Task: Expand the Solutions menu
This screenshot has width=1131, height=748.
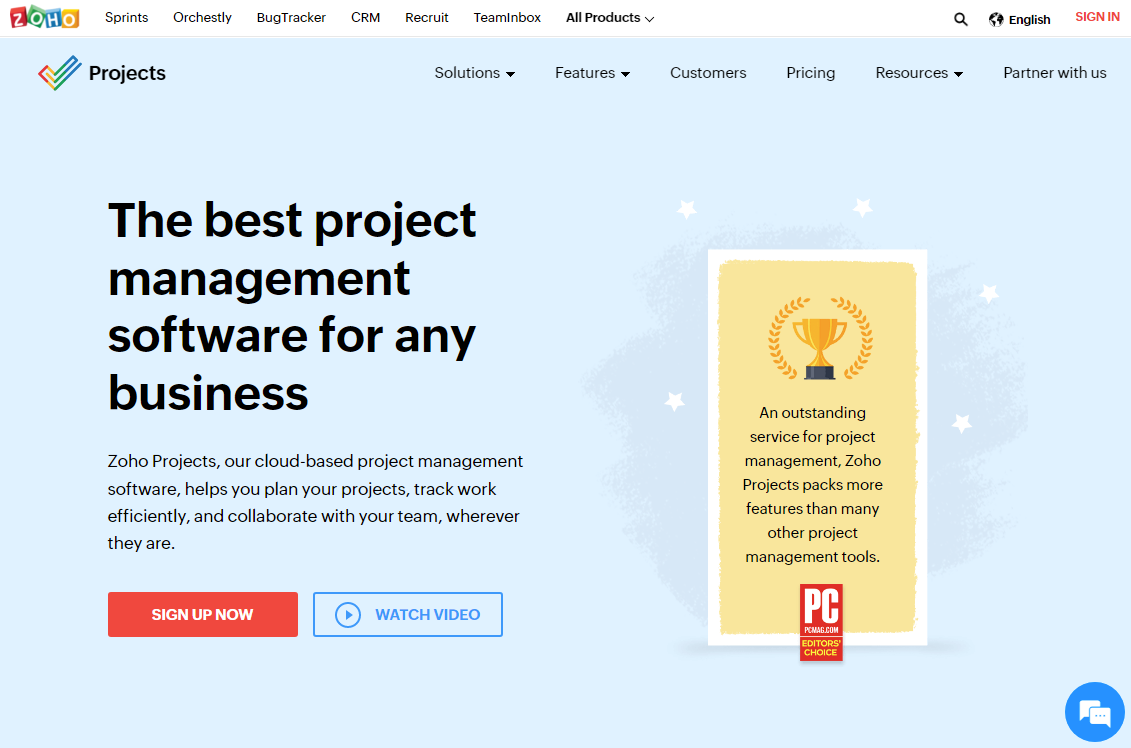Action: coord(475,73)
